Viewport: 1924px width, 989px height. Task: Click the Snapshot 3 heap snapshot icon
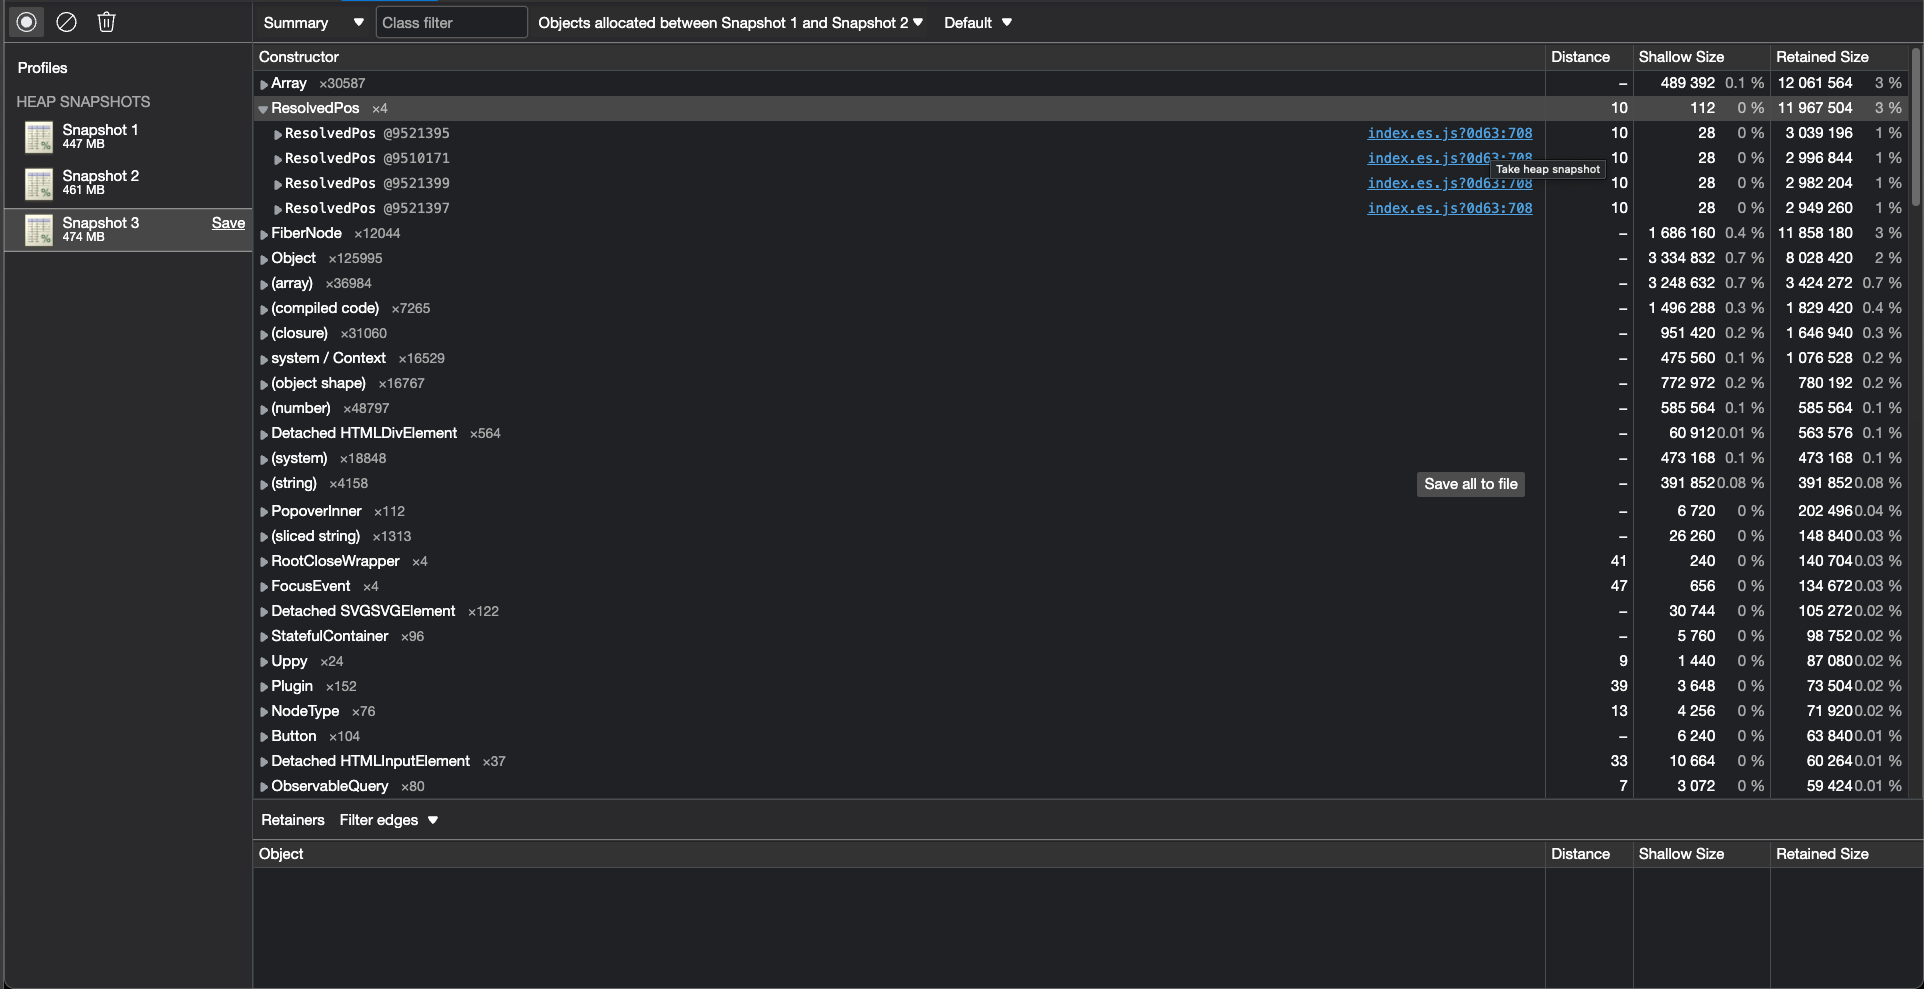tap(39, 229)
